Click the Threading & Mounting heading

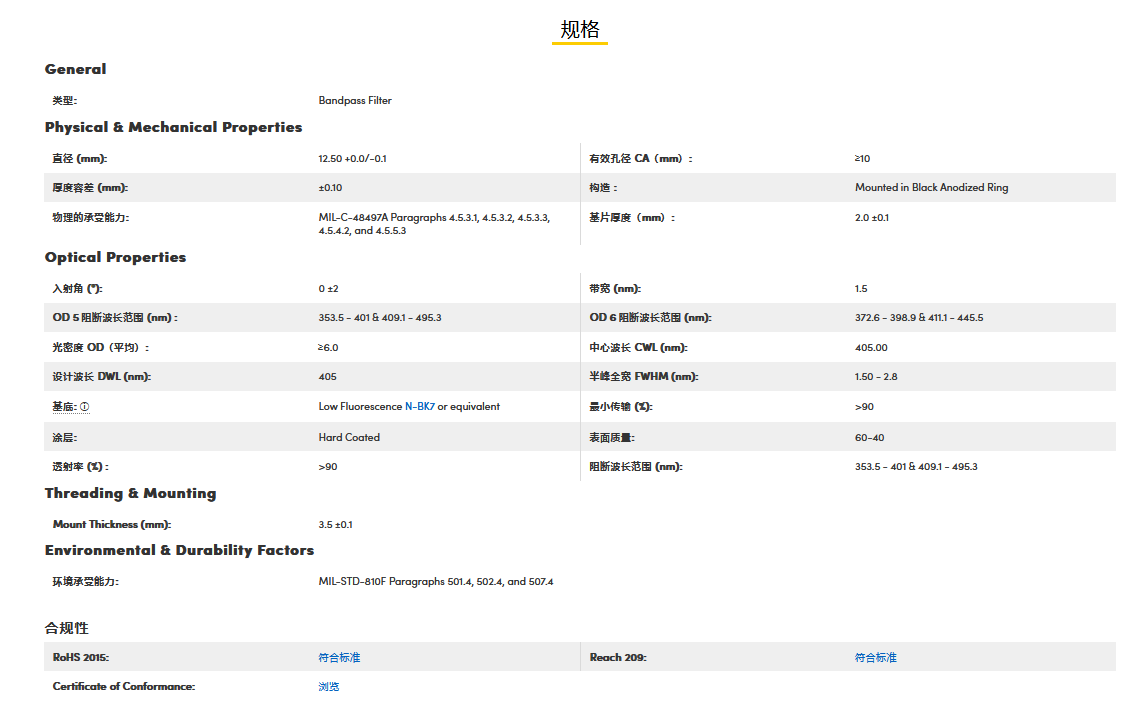tap(130, 493)
